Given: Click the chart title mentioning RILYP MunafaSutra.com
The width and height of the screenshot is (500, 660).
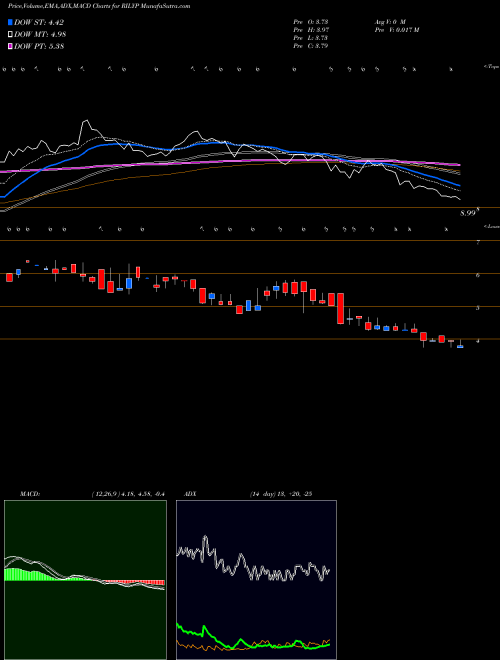Looking at the screenshot, I should (x=99, y=6).
